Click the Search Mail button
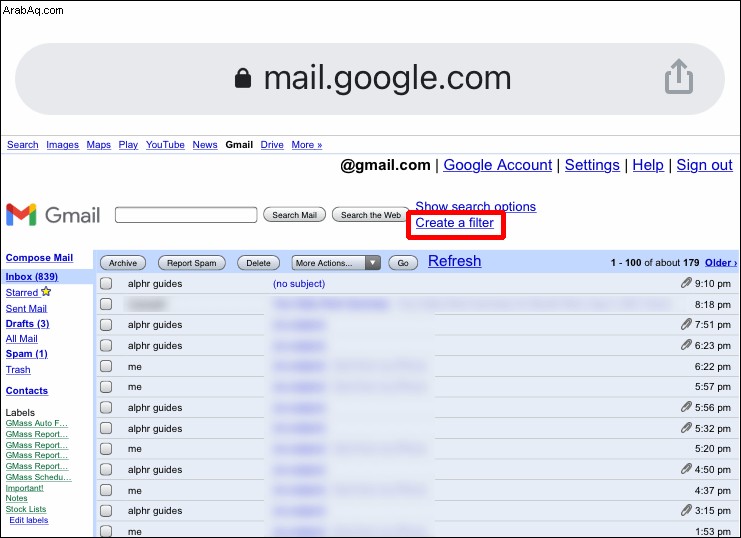The image size is (741, 538). coord(294,215)
